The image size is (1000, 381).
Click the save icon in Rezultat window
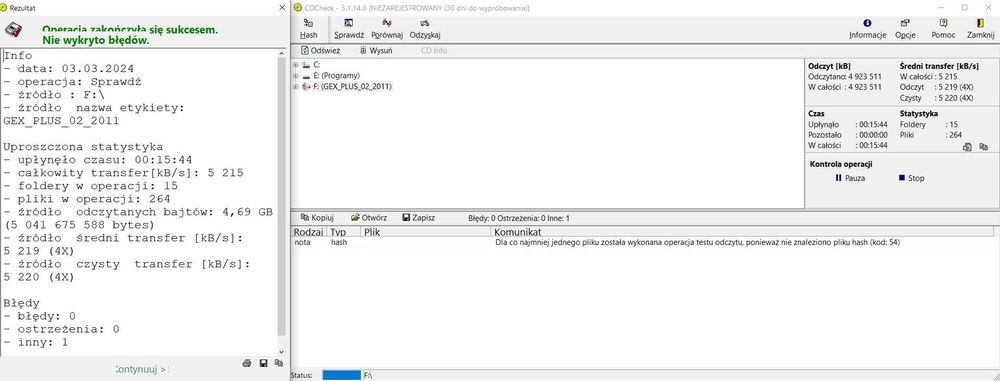pyautogui.click(x=263, y=363)
